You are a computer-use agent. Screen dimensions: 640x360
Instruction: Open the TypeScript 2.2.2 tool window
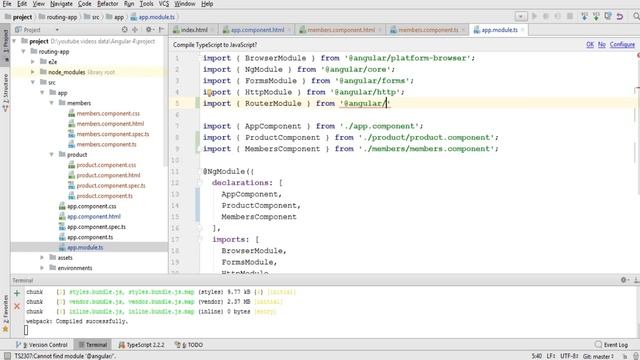tap(141, 345)
